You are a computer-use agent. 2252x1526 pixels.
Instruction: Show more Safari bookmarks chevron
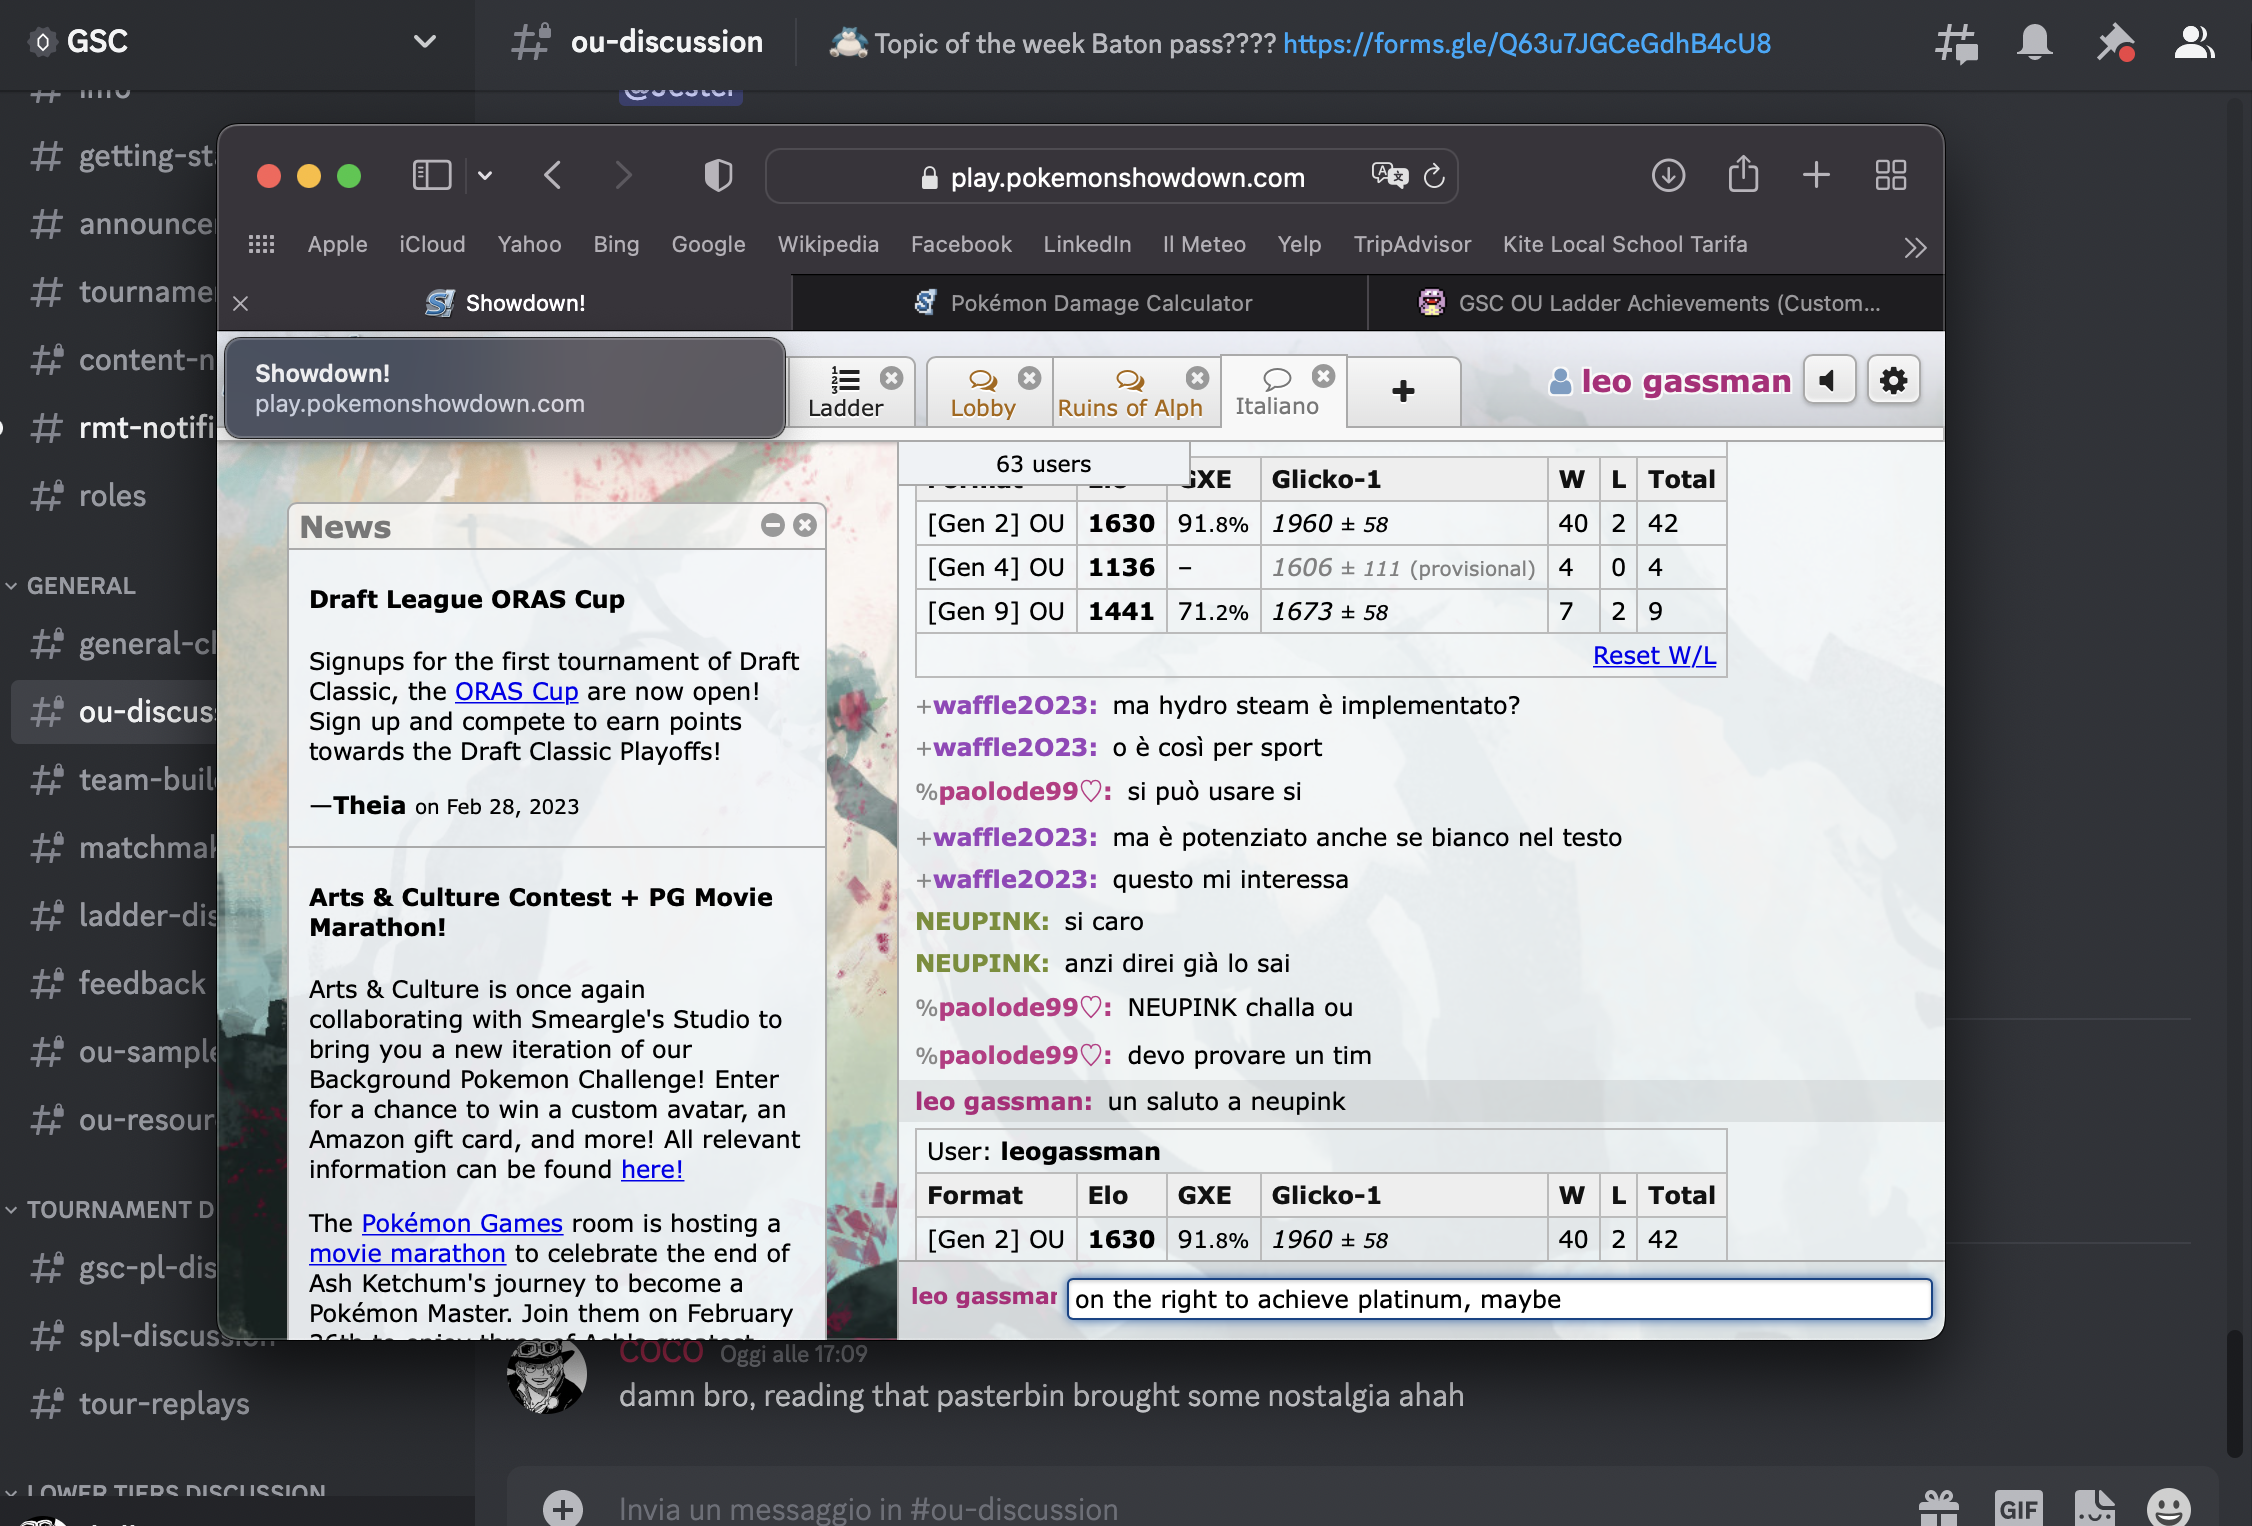click(1914, 247)
